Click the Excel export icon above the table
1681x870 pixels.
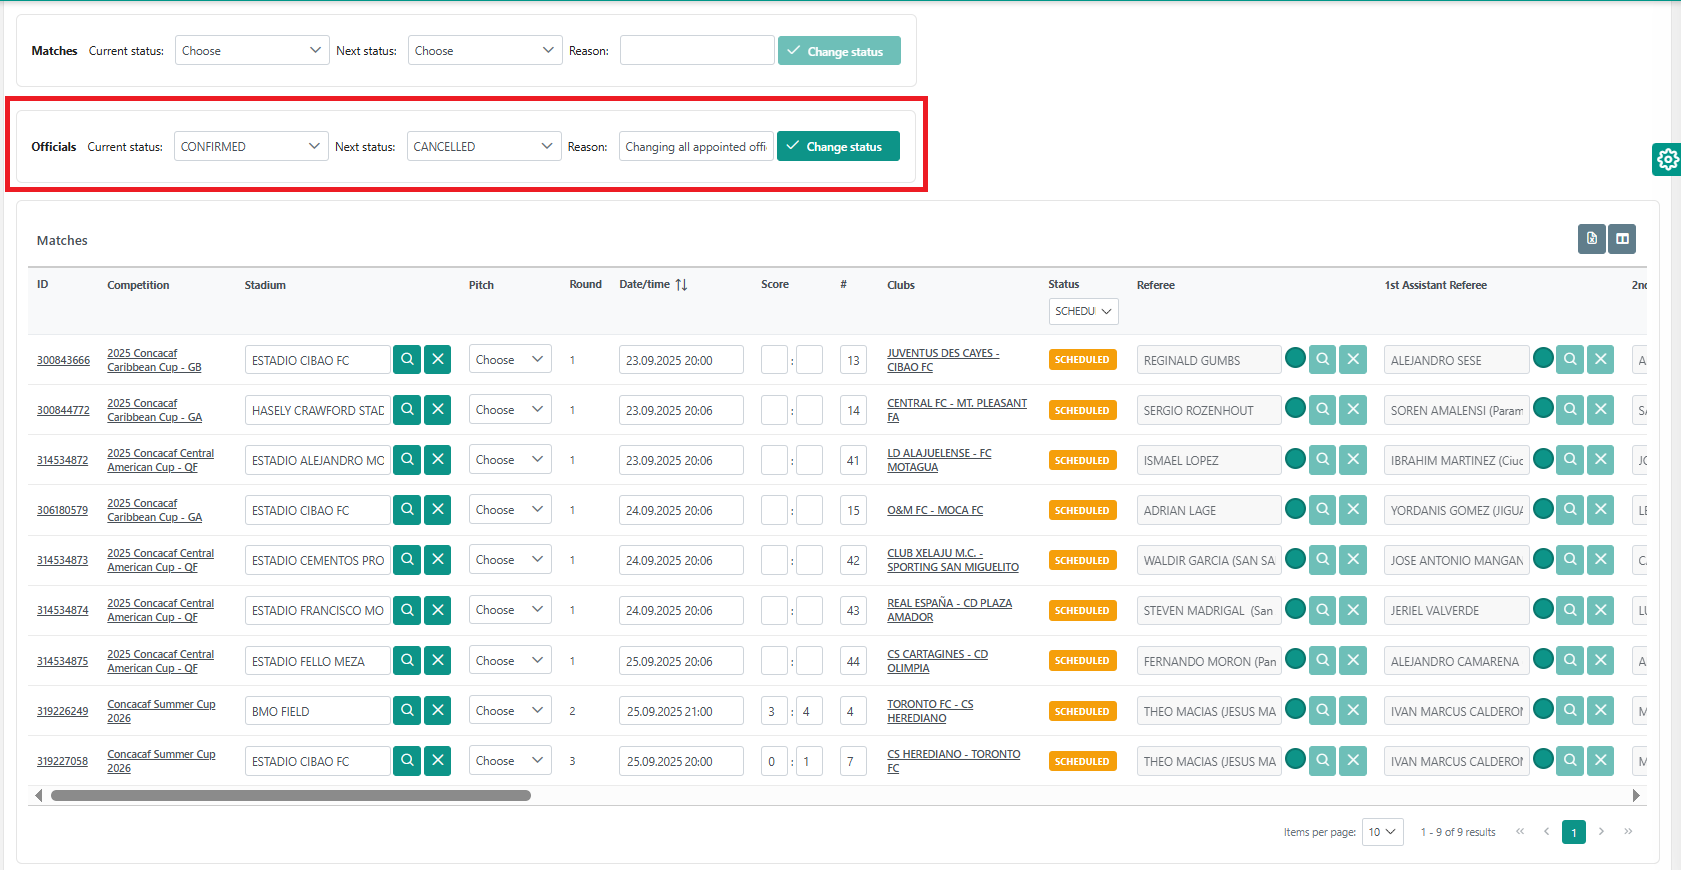click(1591, 239)
